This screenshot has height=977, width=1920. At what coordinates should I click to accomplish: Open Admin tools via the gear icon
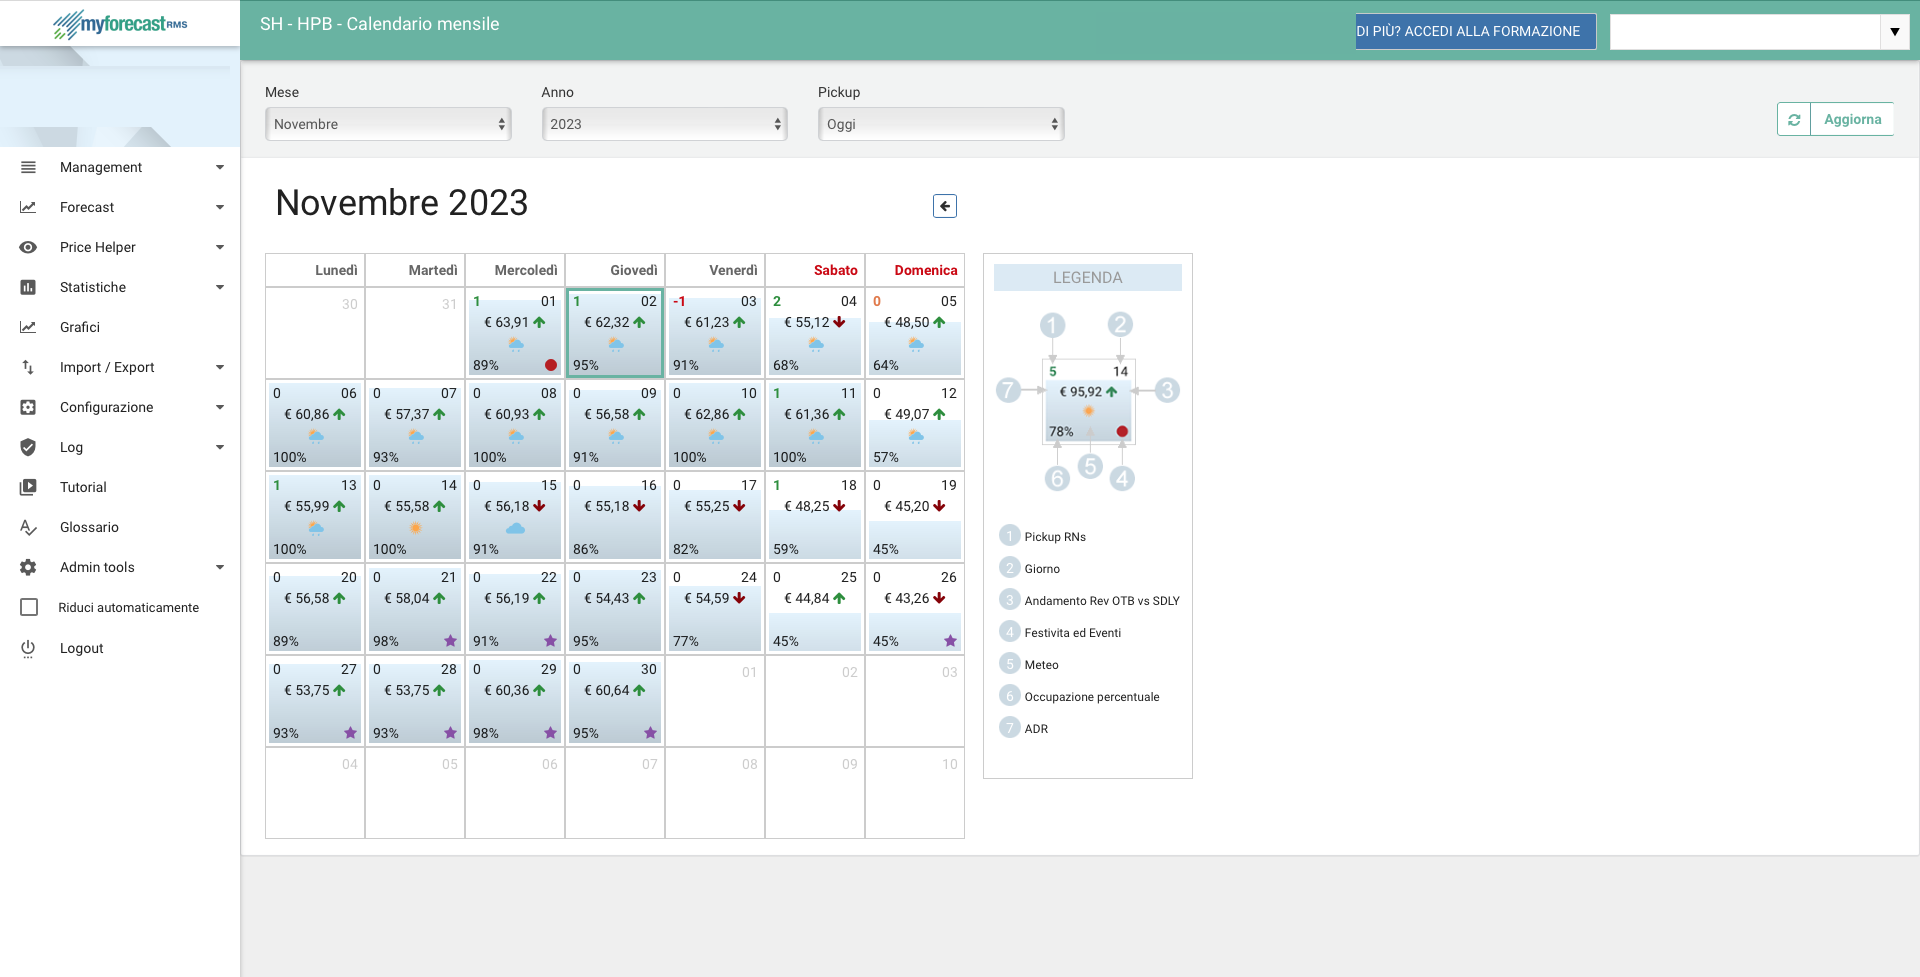click(x=27, y=567)
